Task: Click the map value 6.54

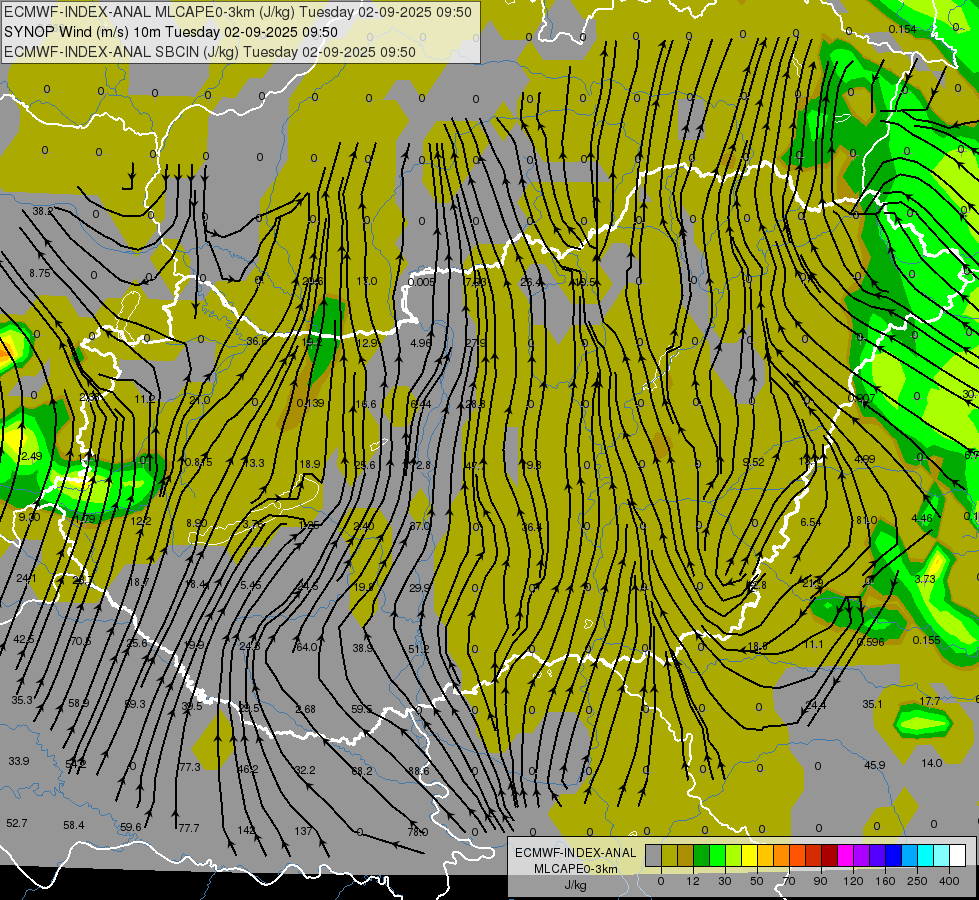Action: pyautogui.click(x=810, y=522)
